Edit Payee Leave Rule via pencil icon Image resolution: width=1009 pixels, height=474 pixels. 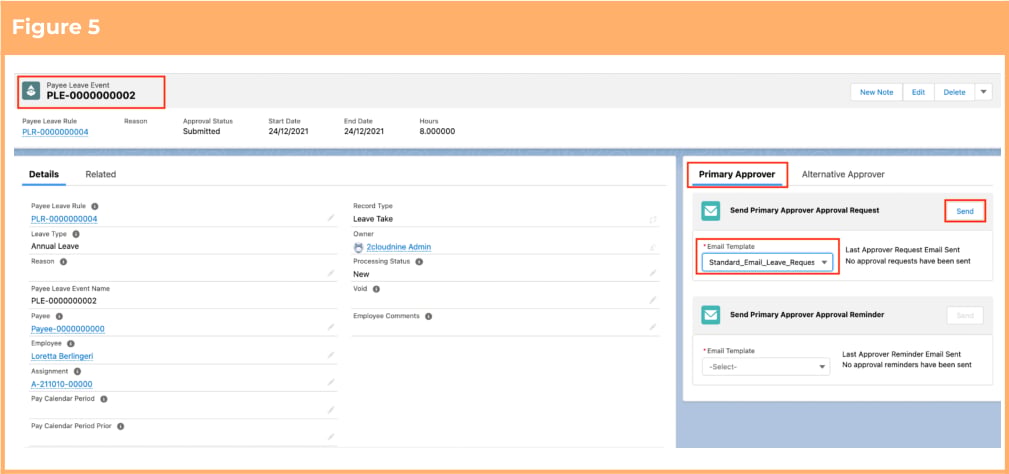point(331,219)
